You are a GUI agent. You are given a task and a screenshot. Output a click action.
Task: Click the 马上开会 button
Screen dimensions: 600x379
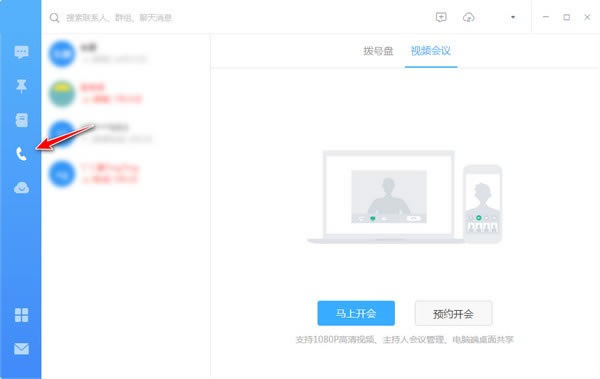356,313
